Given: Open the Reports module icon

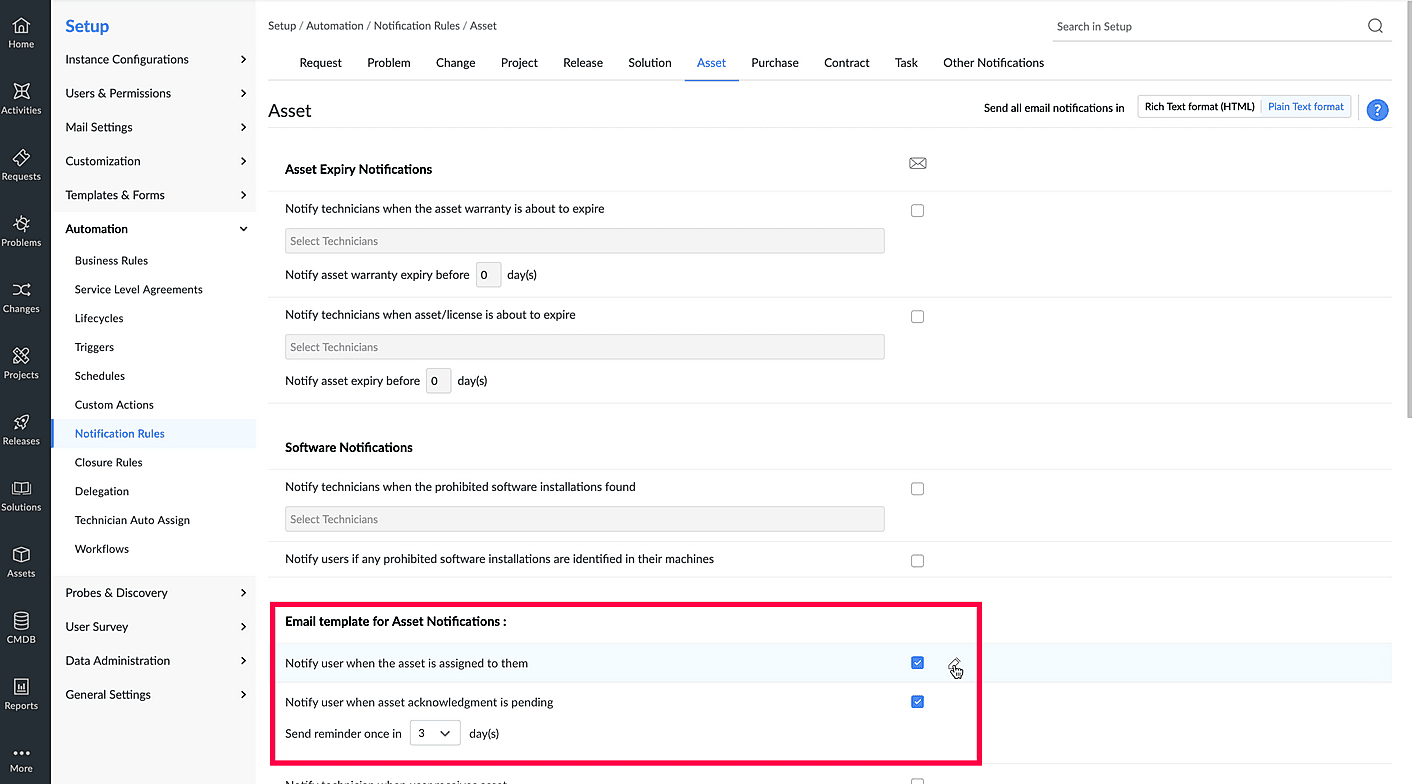Looking at the screenshot, I should point(21,688).
